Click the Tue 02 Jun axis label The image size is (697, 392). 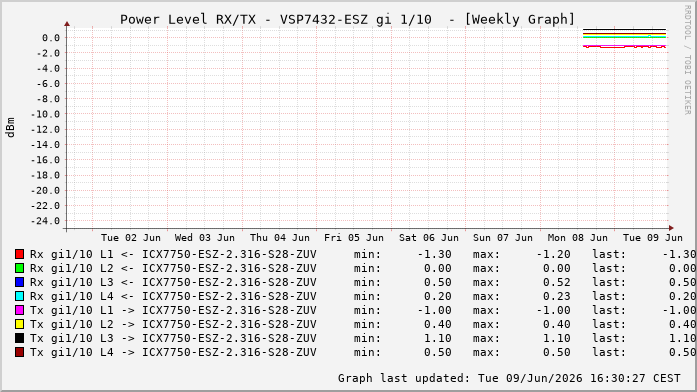click(x=131, y=238)
